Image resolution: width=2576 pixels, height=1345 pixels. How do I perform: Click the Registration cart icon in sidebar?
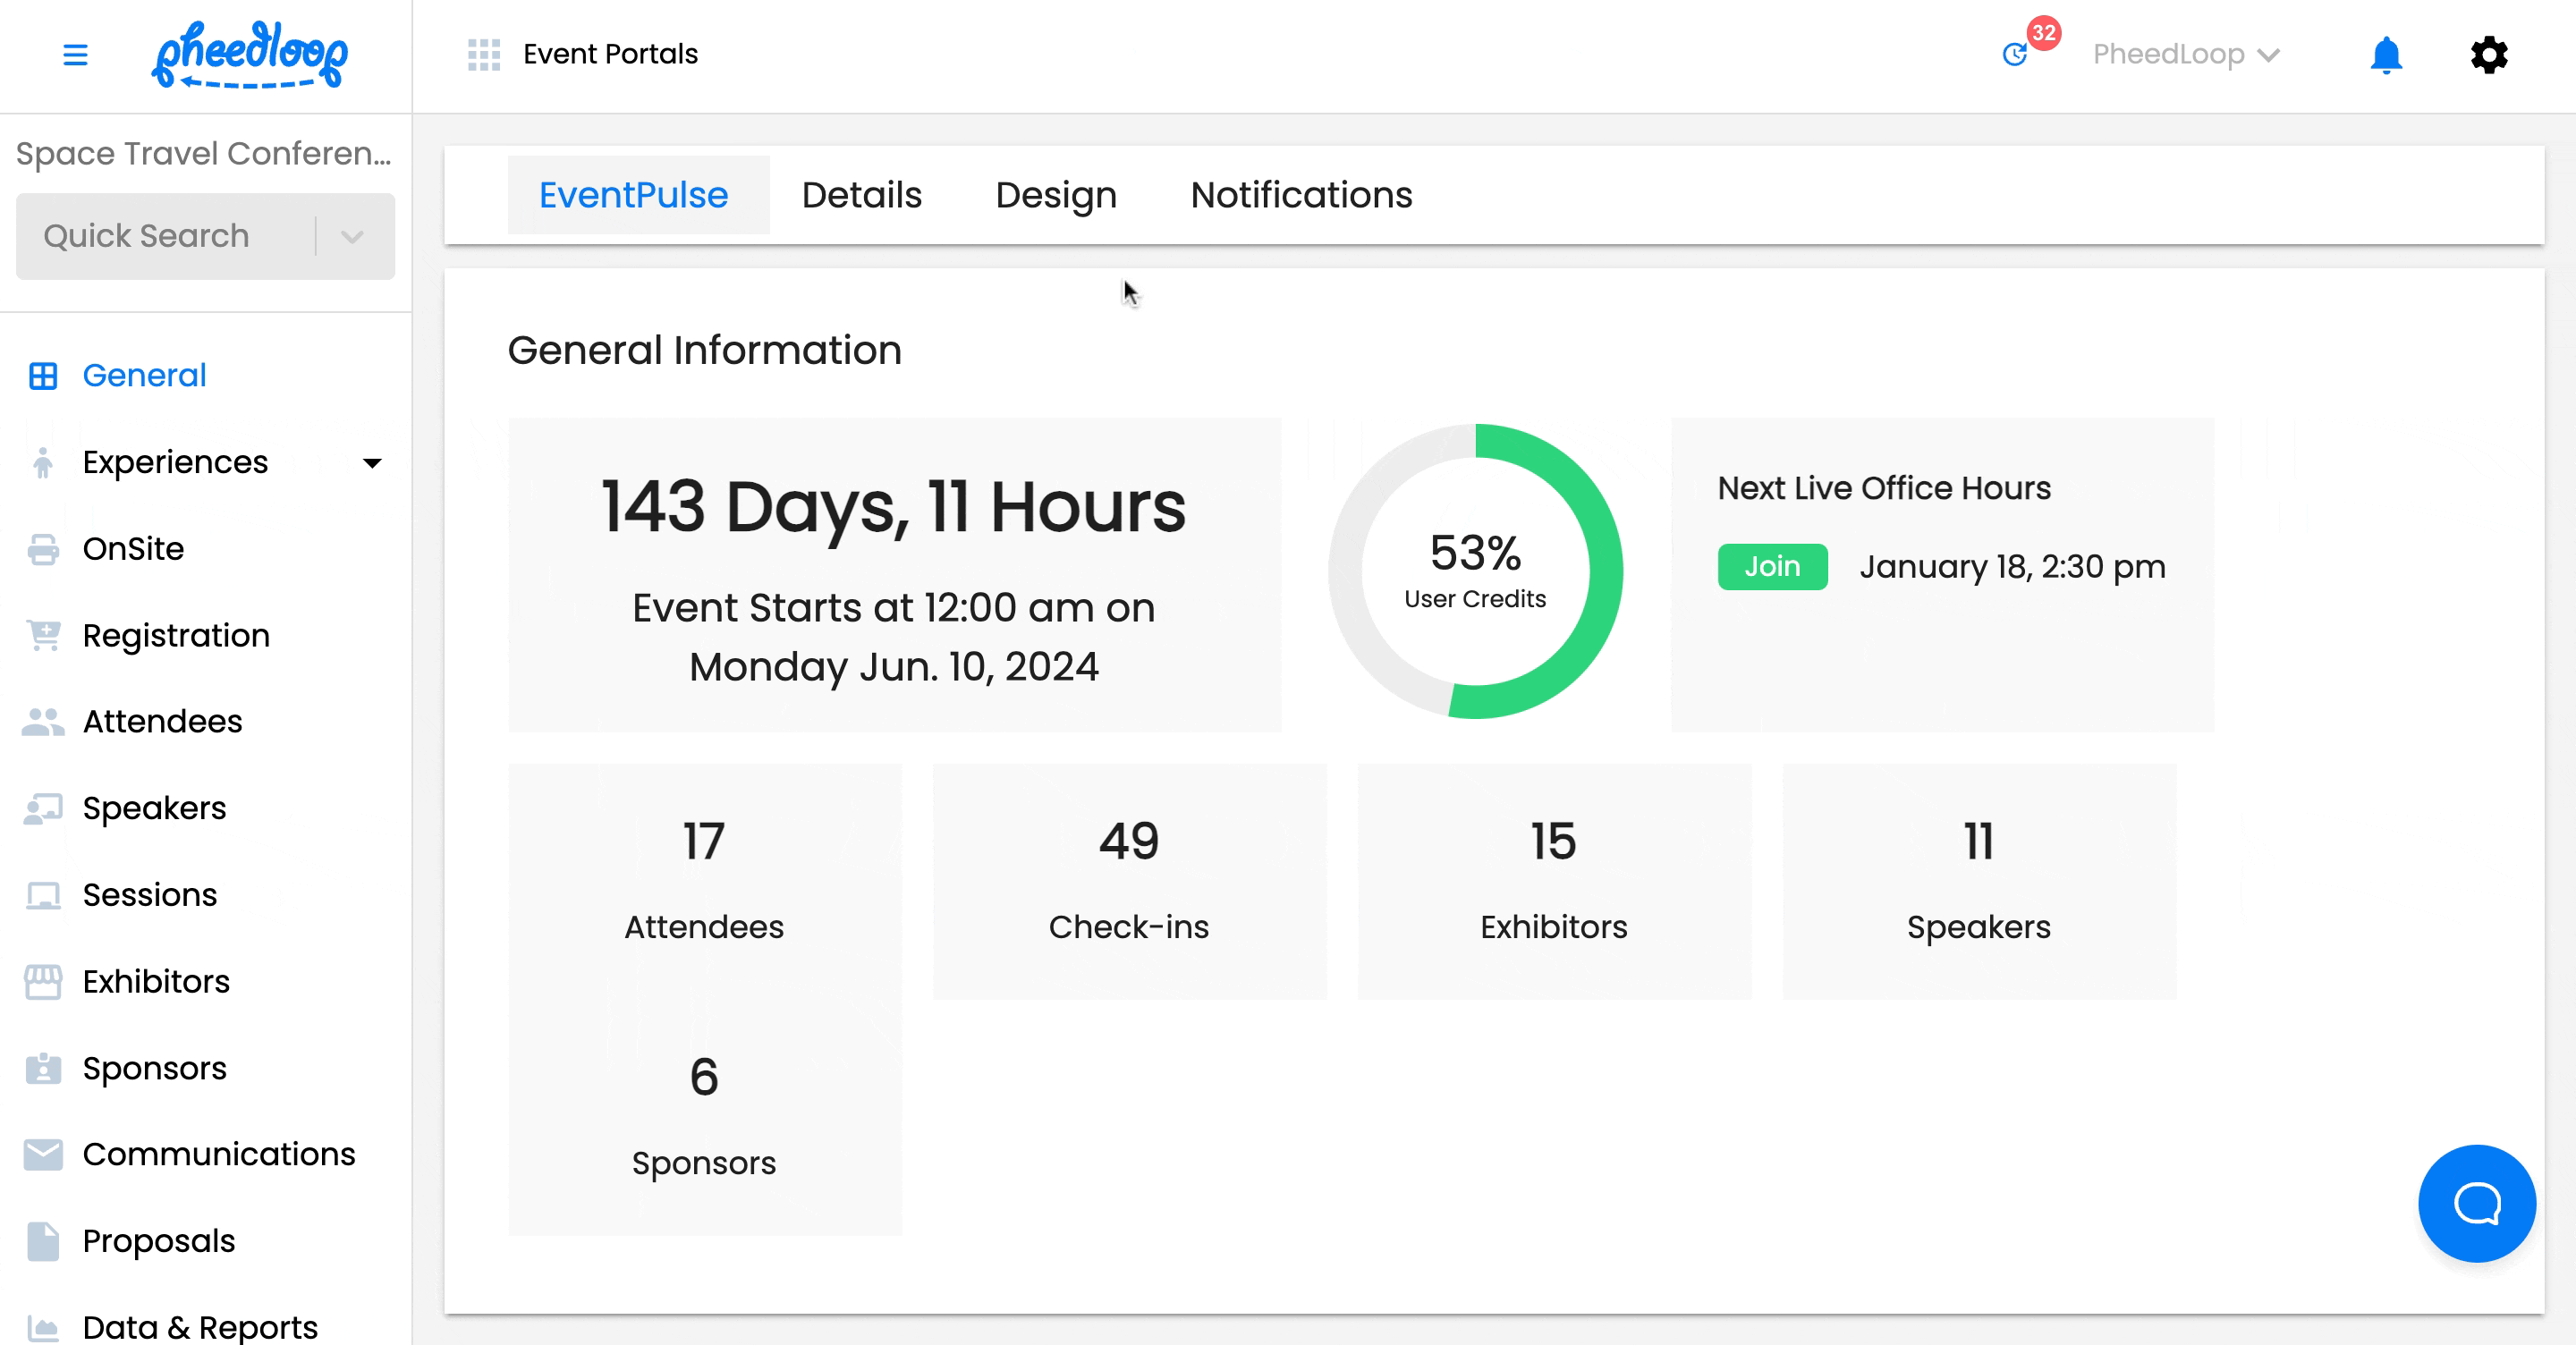pyautogui.click(x=43, y=635)
